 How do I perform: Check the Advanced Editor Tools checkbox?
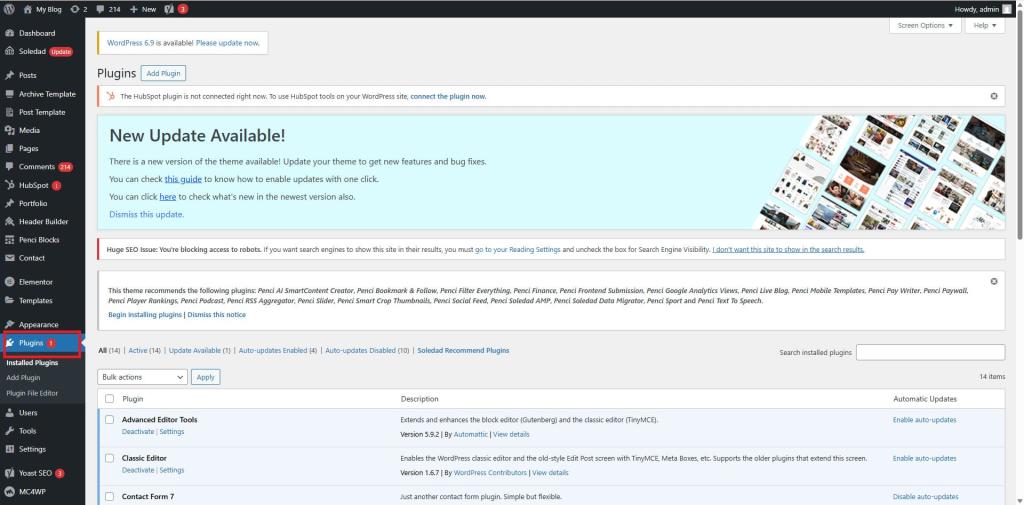tap(110, 419)
